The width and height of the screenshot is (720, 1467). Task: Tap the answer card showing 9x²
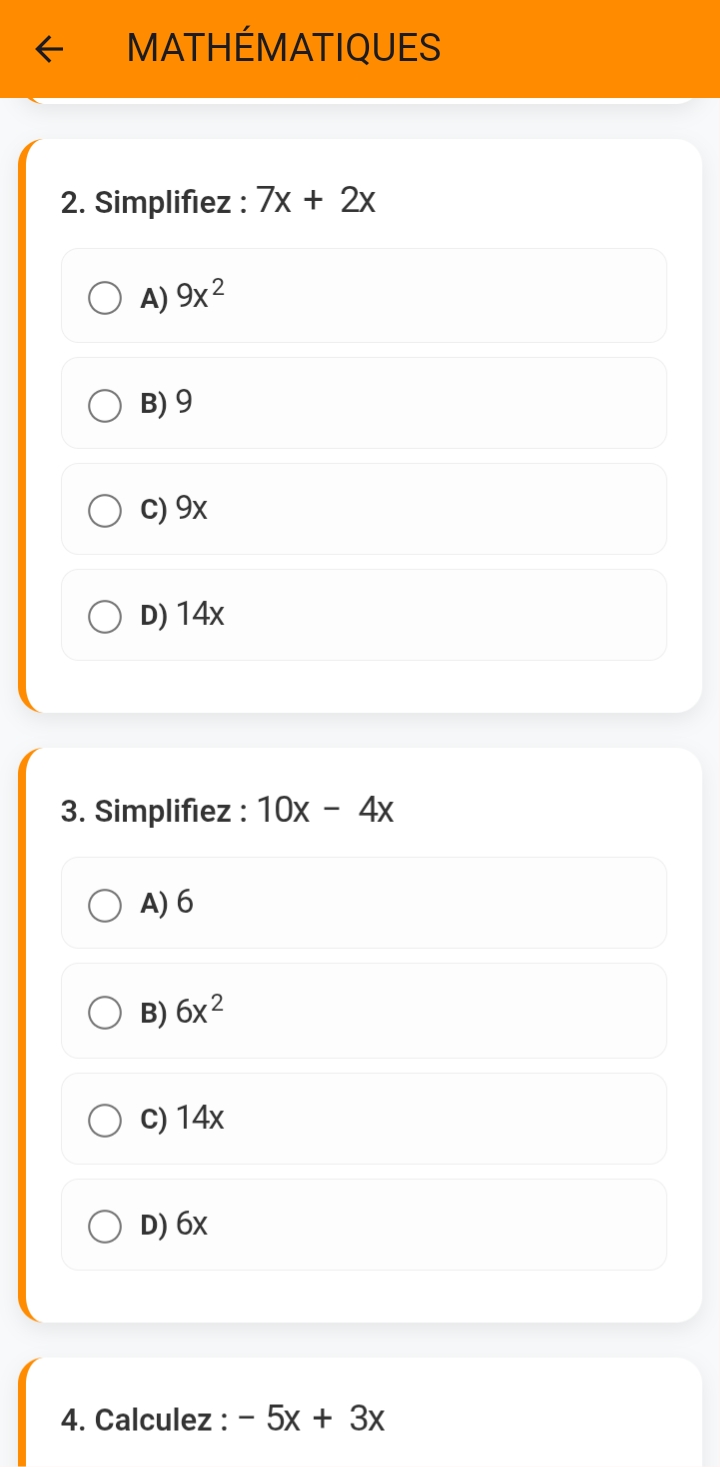(364, 295)
